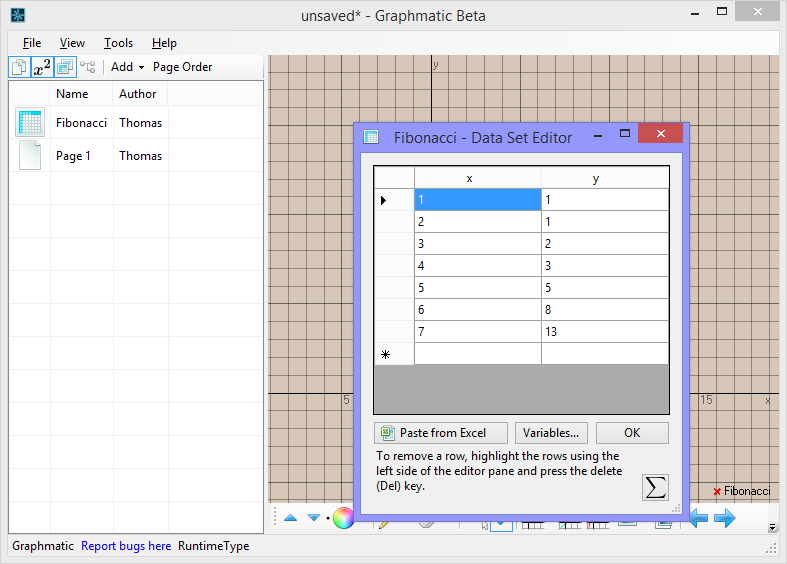Viewport: 787px width, 564px height.
Task: Click the grayed-out node tree icon
Action: pyautogui.click(x=88, y=67)
